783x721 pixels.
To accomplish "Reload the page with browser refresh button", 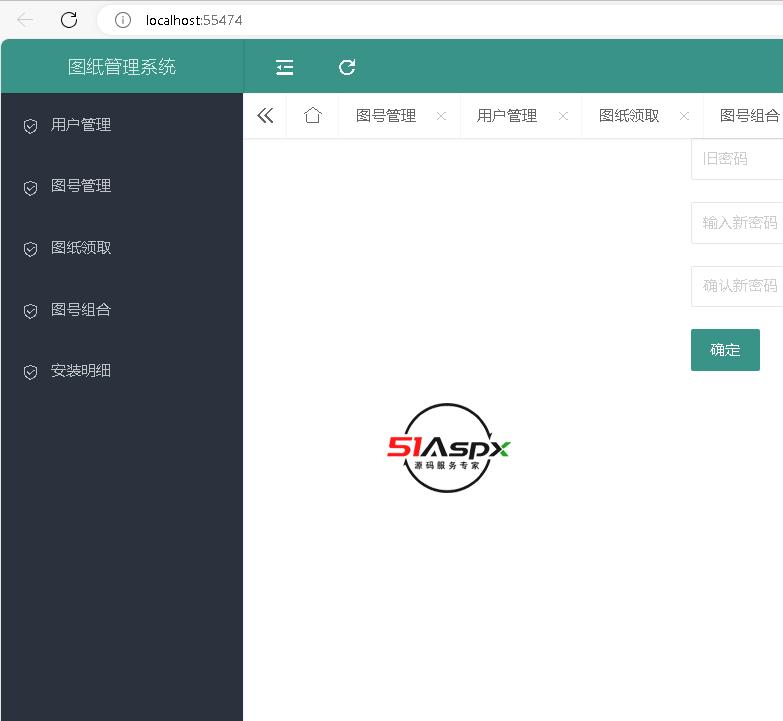I will (x=69, y=20).
